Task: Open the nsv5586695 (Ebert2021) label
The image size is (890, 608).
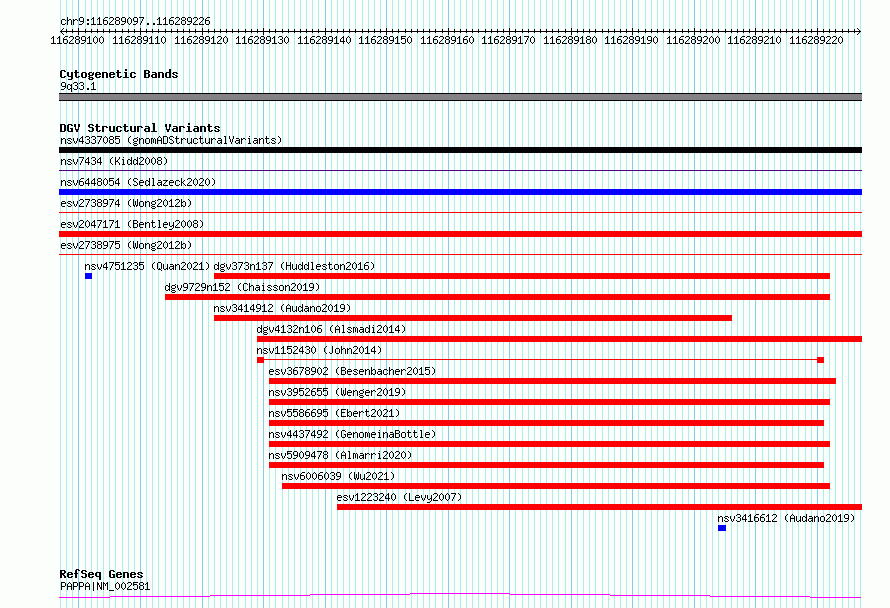Action: point(334,413)
